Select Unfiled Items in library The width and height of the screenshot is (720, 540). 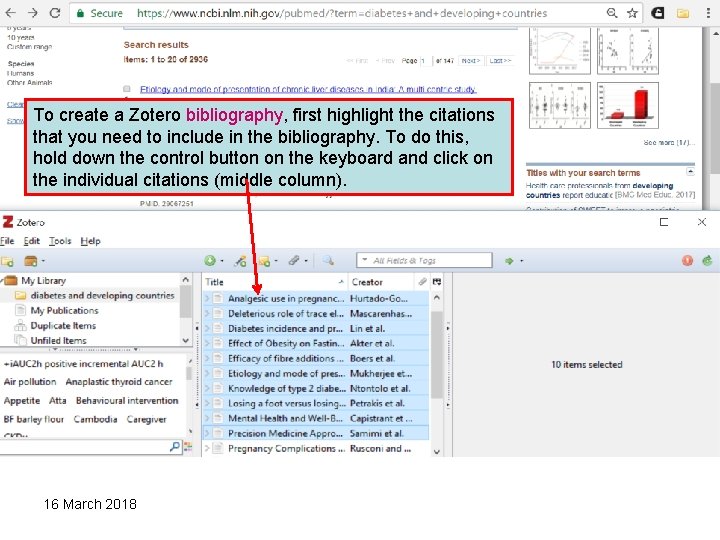click(58, 341)
